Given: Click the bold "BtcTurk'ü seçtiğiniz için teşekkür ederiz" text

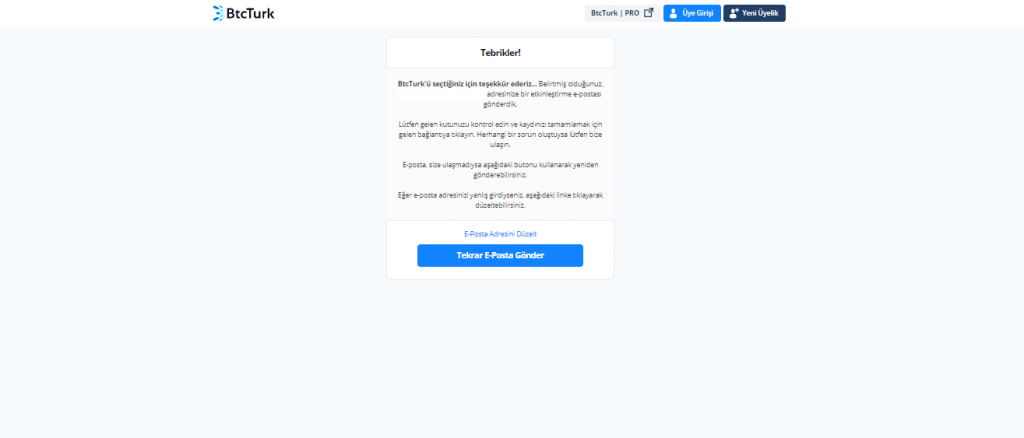Looking at the screenshot, I should [x=467, y=84].
